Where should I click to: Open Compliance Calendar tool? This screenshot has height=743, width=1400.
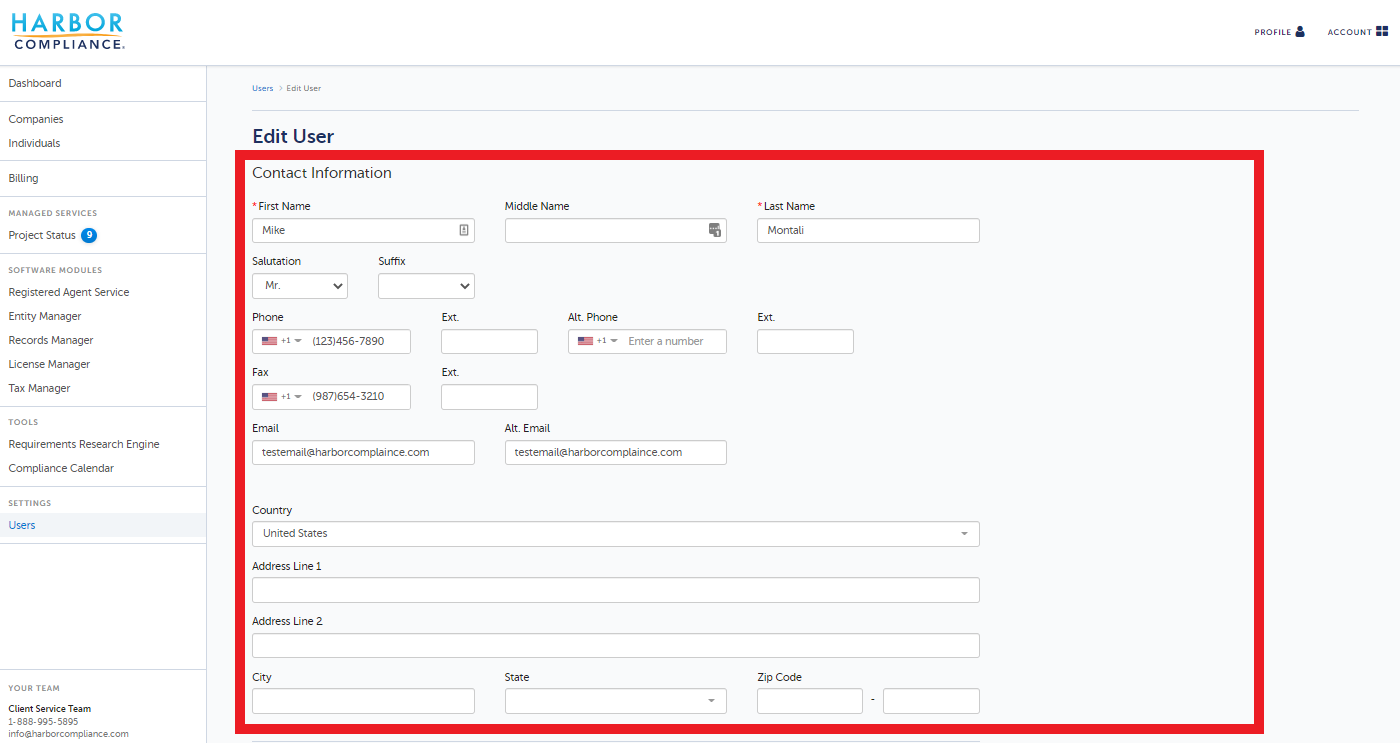click(61, 468)
